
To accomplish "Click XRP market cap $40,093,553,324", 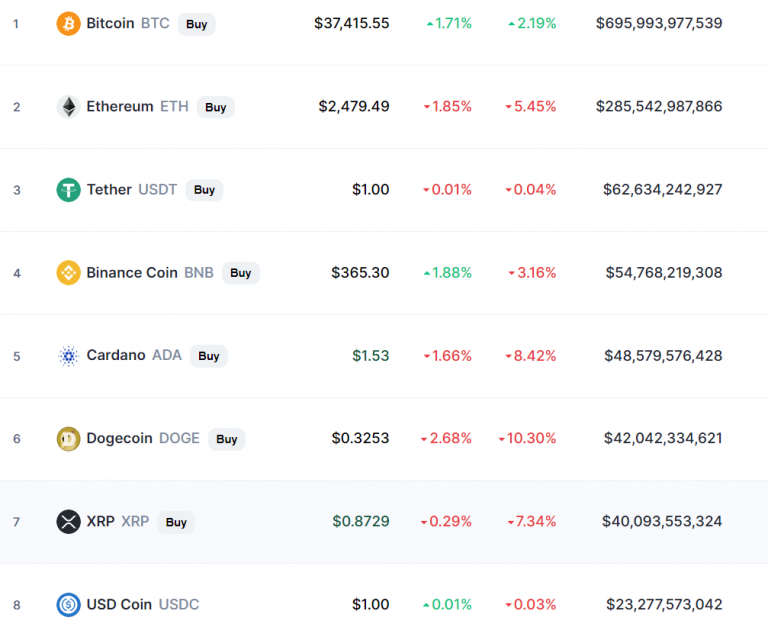I will click(662, 521).
